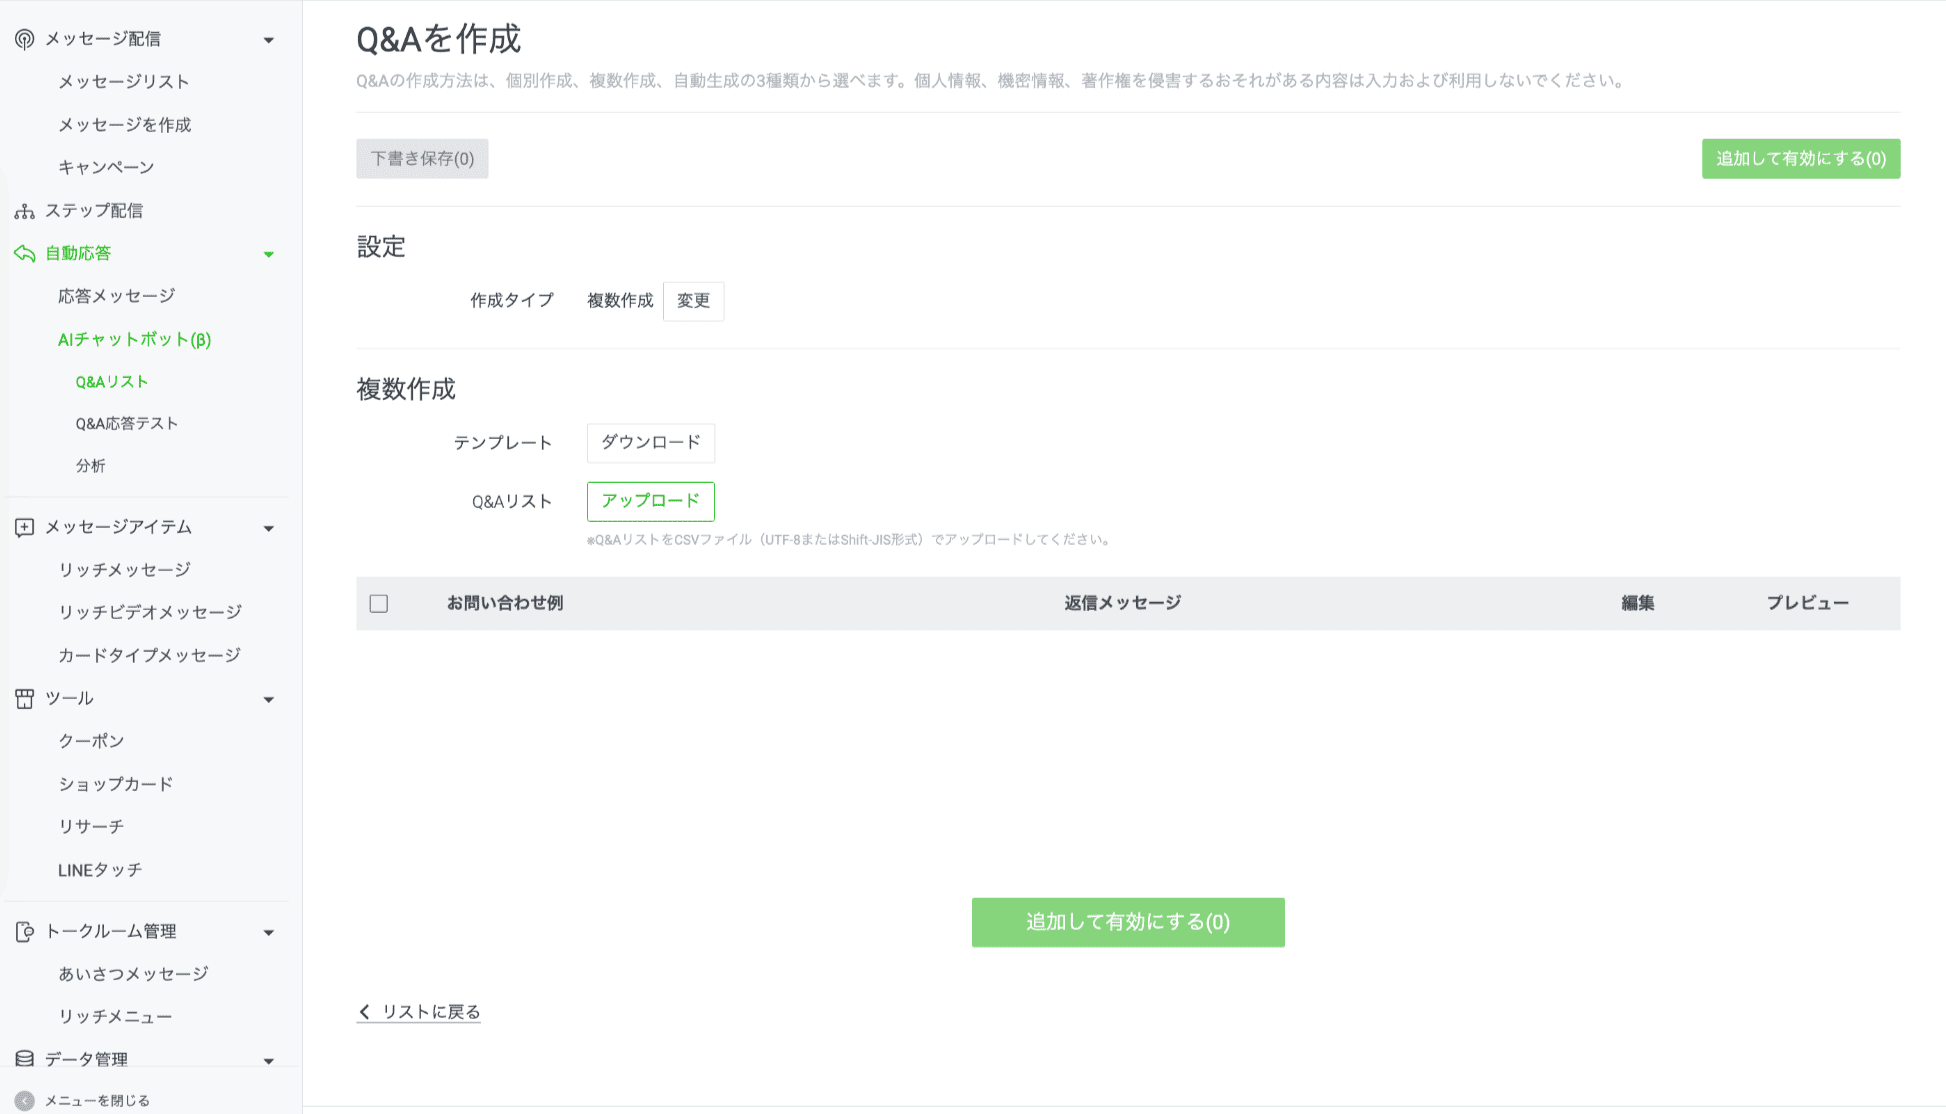Click the back chevron beside リストに戻る
The image size is (1946, 1114).
click(364, 1012)
